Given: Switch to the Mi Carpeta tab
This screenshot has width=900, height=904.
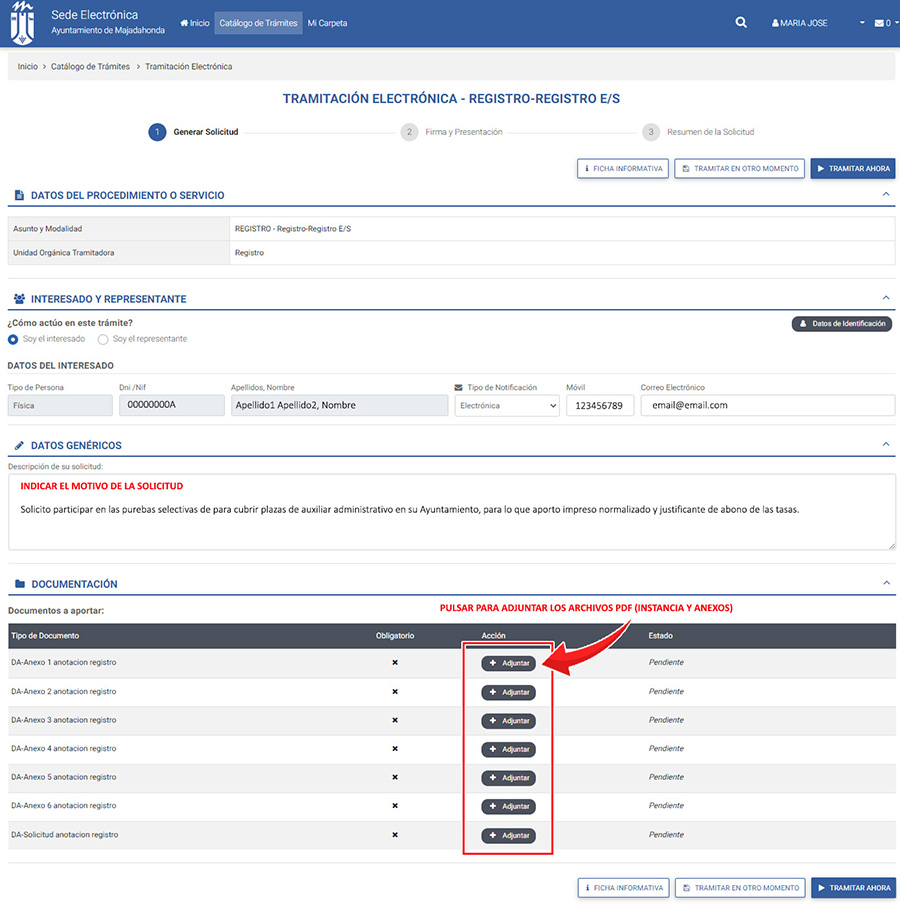Looking at the screenshot, I should pyautogui.click(x=327, y=22).
